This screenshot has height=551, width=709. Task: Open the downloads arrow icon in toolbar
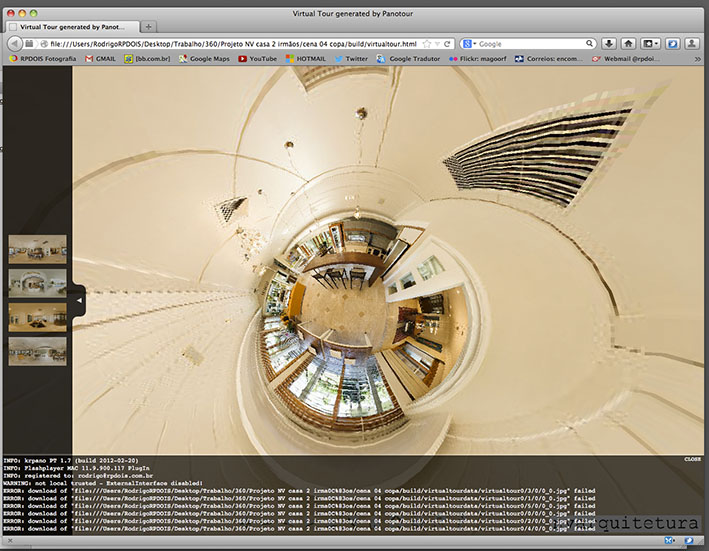(608, 44)
